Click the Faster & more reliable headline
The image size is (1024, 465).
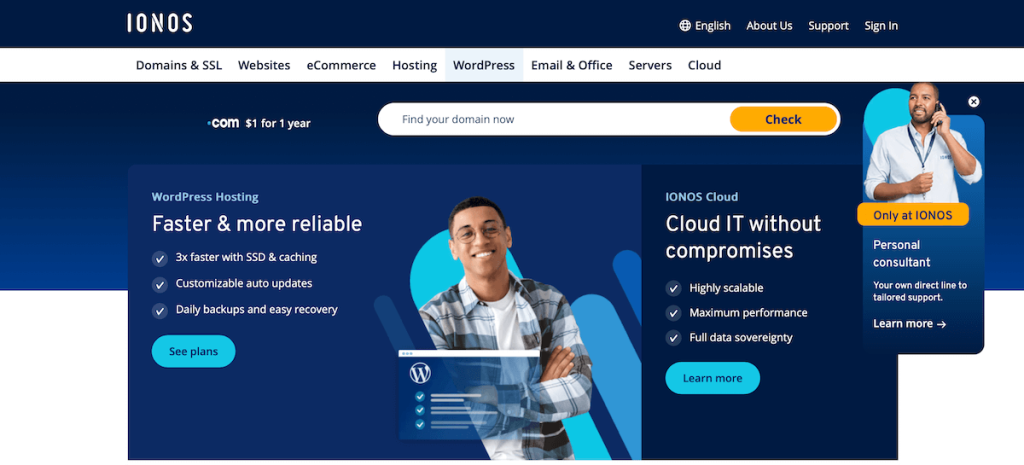[257, 223]
